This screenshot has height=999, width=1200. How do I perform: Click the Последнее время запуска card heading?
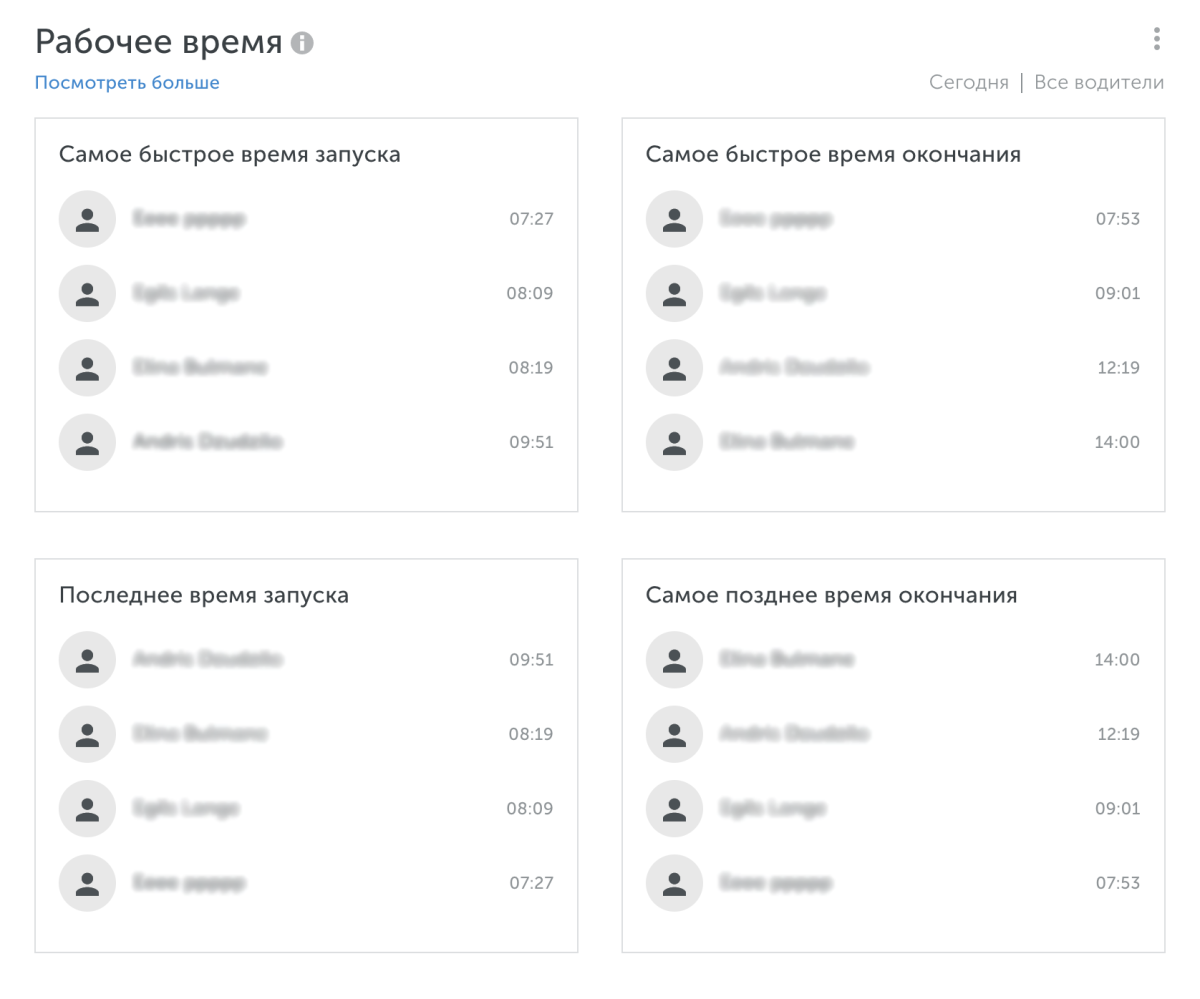point(204,596)
